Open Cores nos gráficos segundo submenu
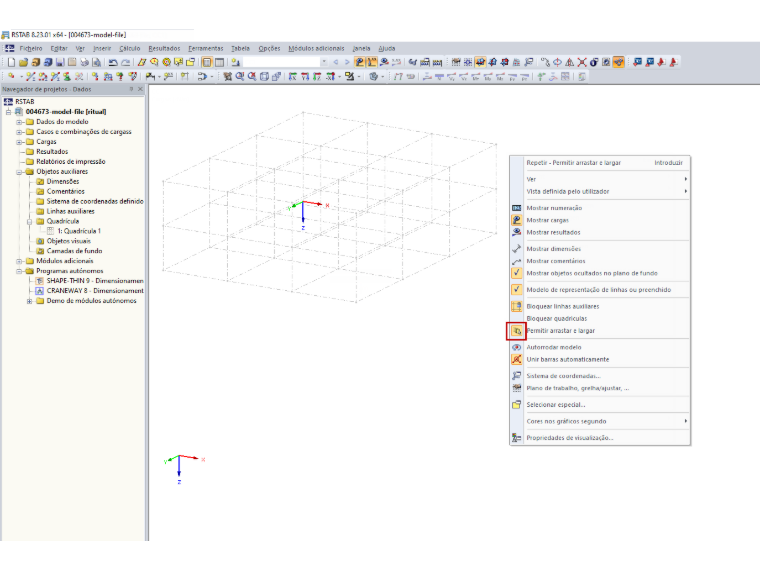 [x=600, y=421]
